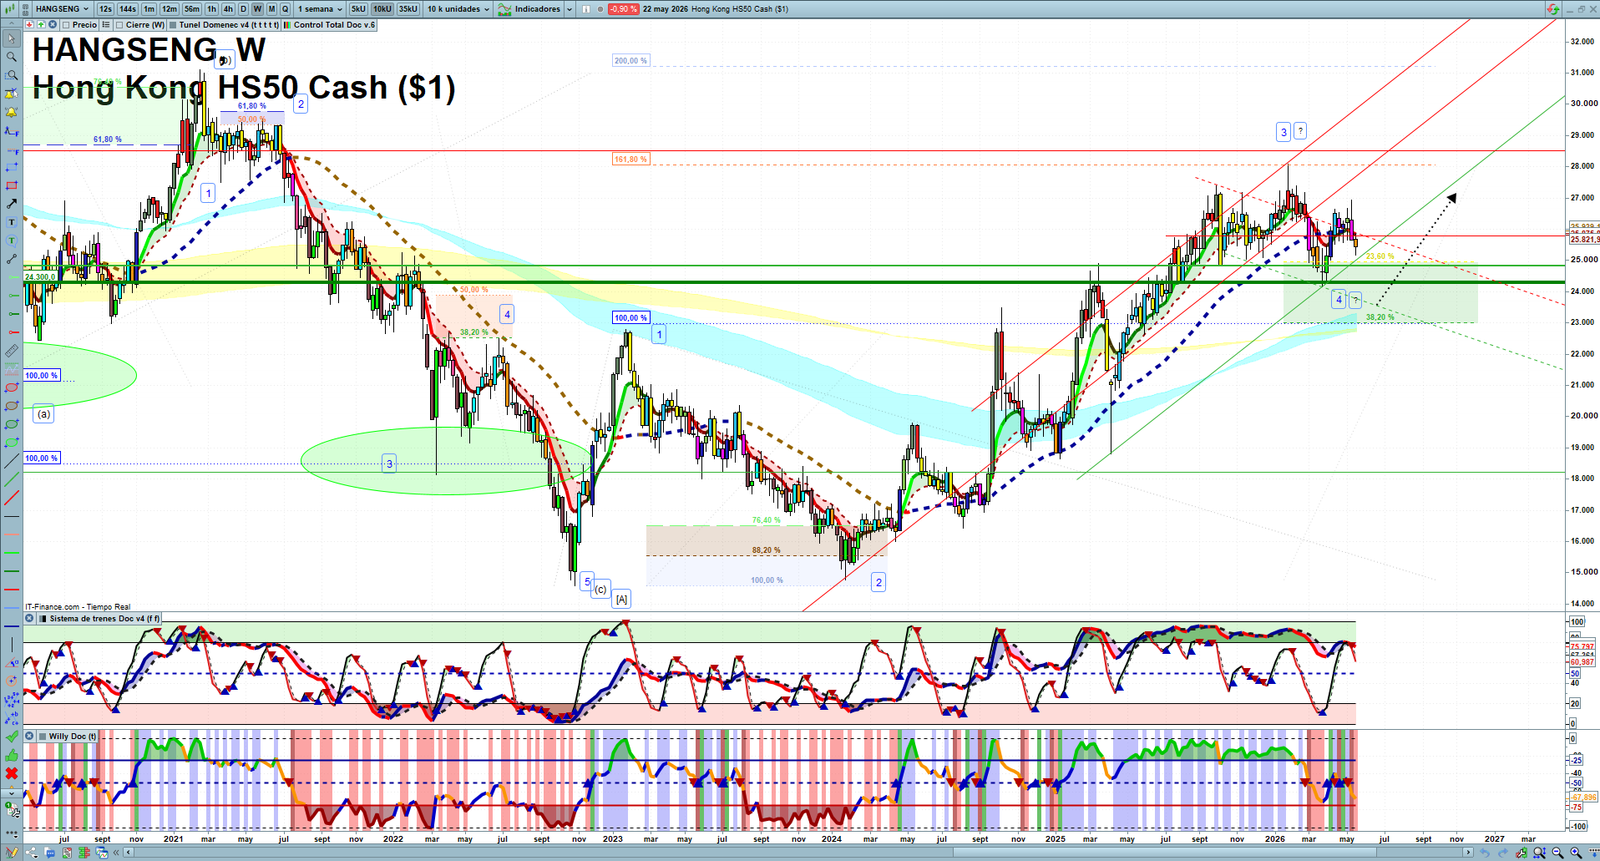
Task: Select the 1h timeframe
Action: click(x=211, y=9)
